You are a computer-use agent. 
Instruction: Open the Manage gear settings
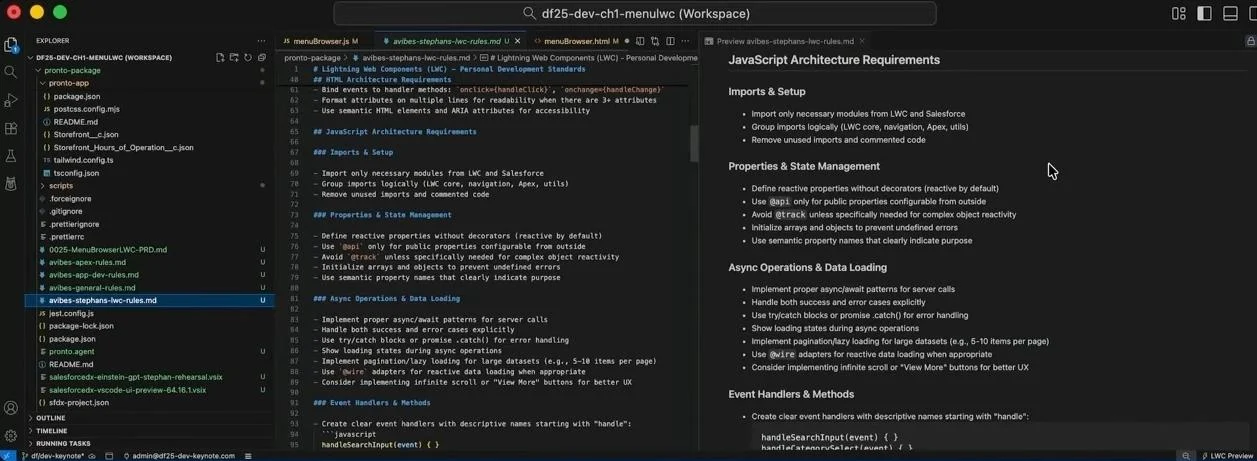[11, 436]
